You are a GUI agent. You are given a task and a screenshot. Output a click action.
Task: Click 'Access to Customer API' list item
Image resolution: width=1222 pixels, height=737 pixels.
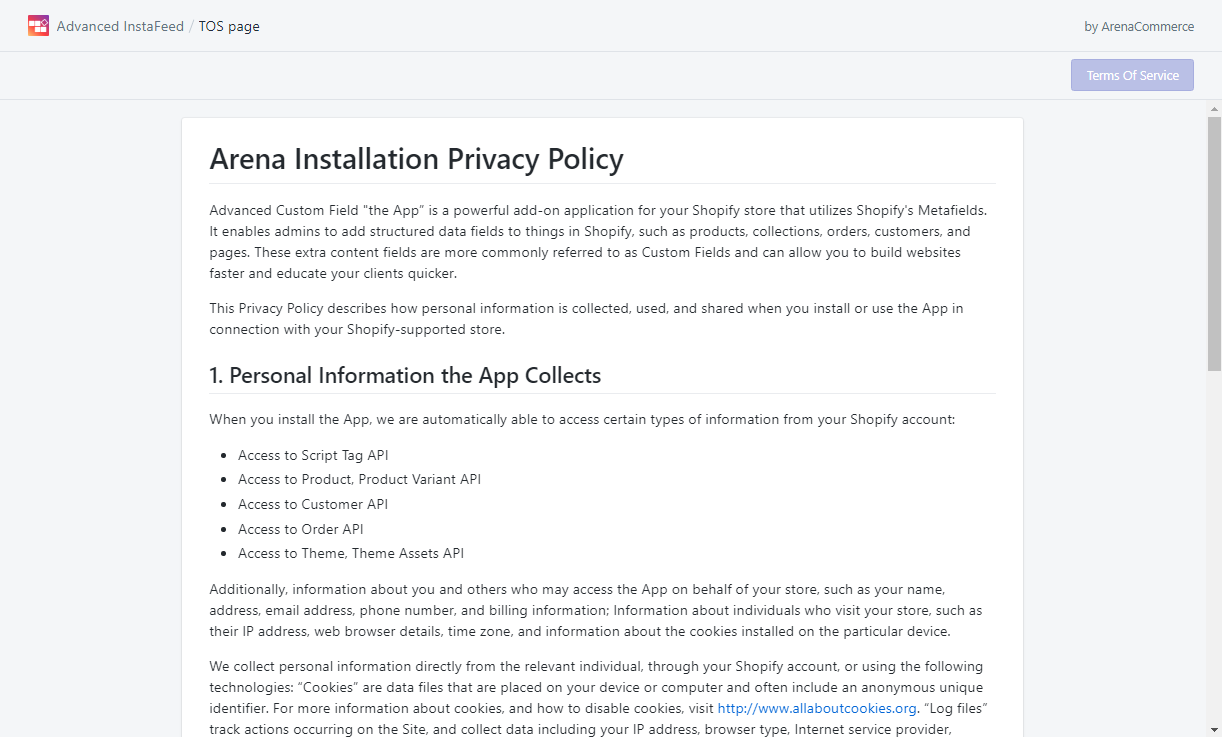[313, 505]
